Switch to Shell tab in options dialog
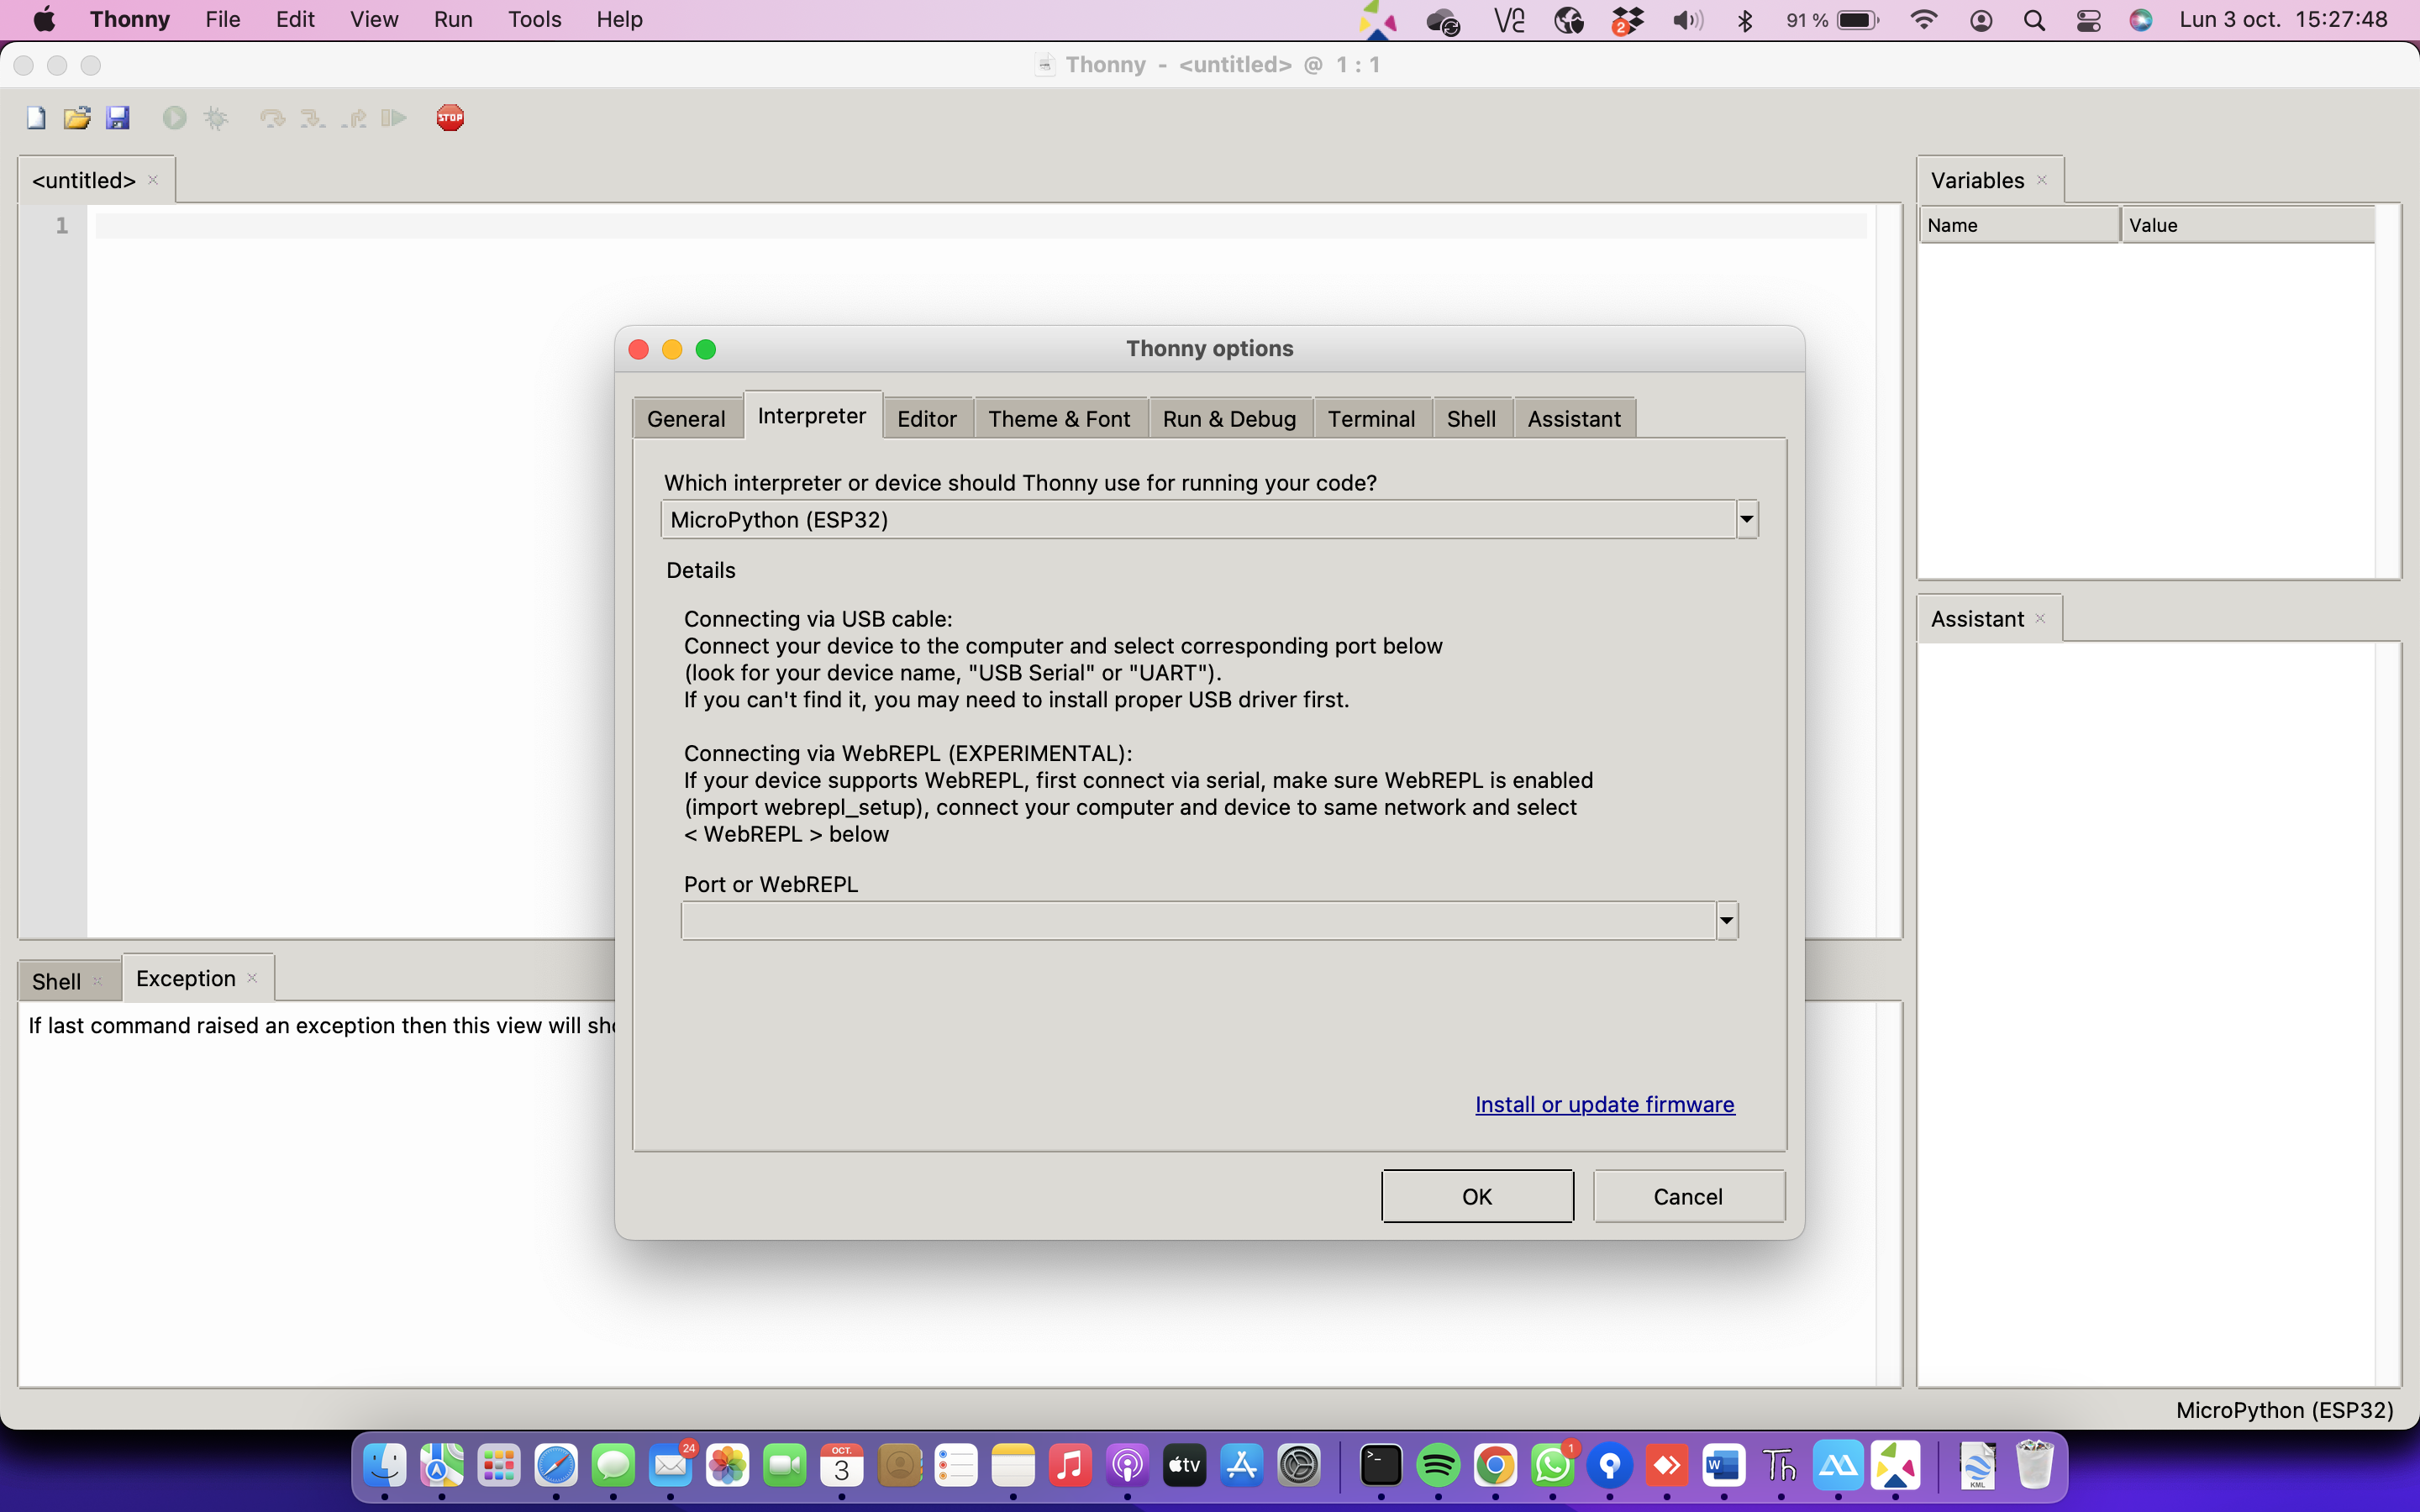 pyautogui.click(x=1471, y=419)
